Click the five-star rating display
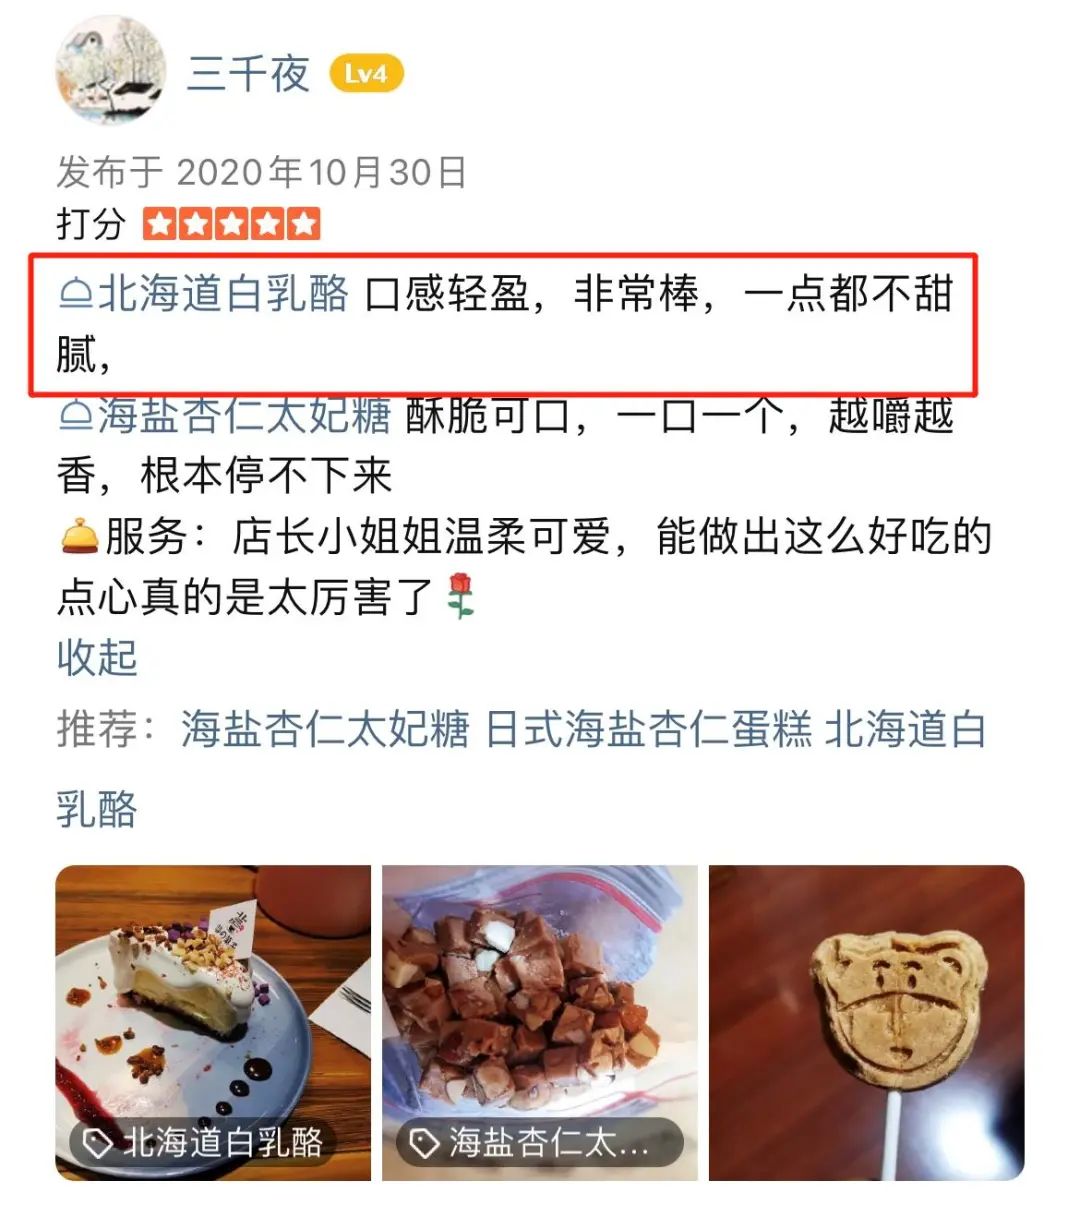Viewport: 1080px width, 1205px height. (x=231, y=224)
